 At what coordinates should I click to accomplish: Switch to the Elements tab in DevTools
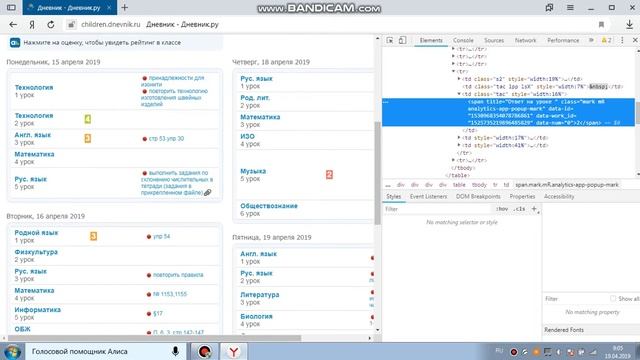coord(431,40)
